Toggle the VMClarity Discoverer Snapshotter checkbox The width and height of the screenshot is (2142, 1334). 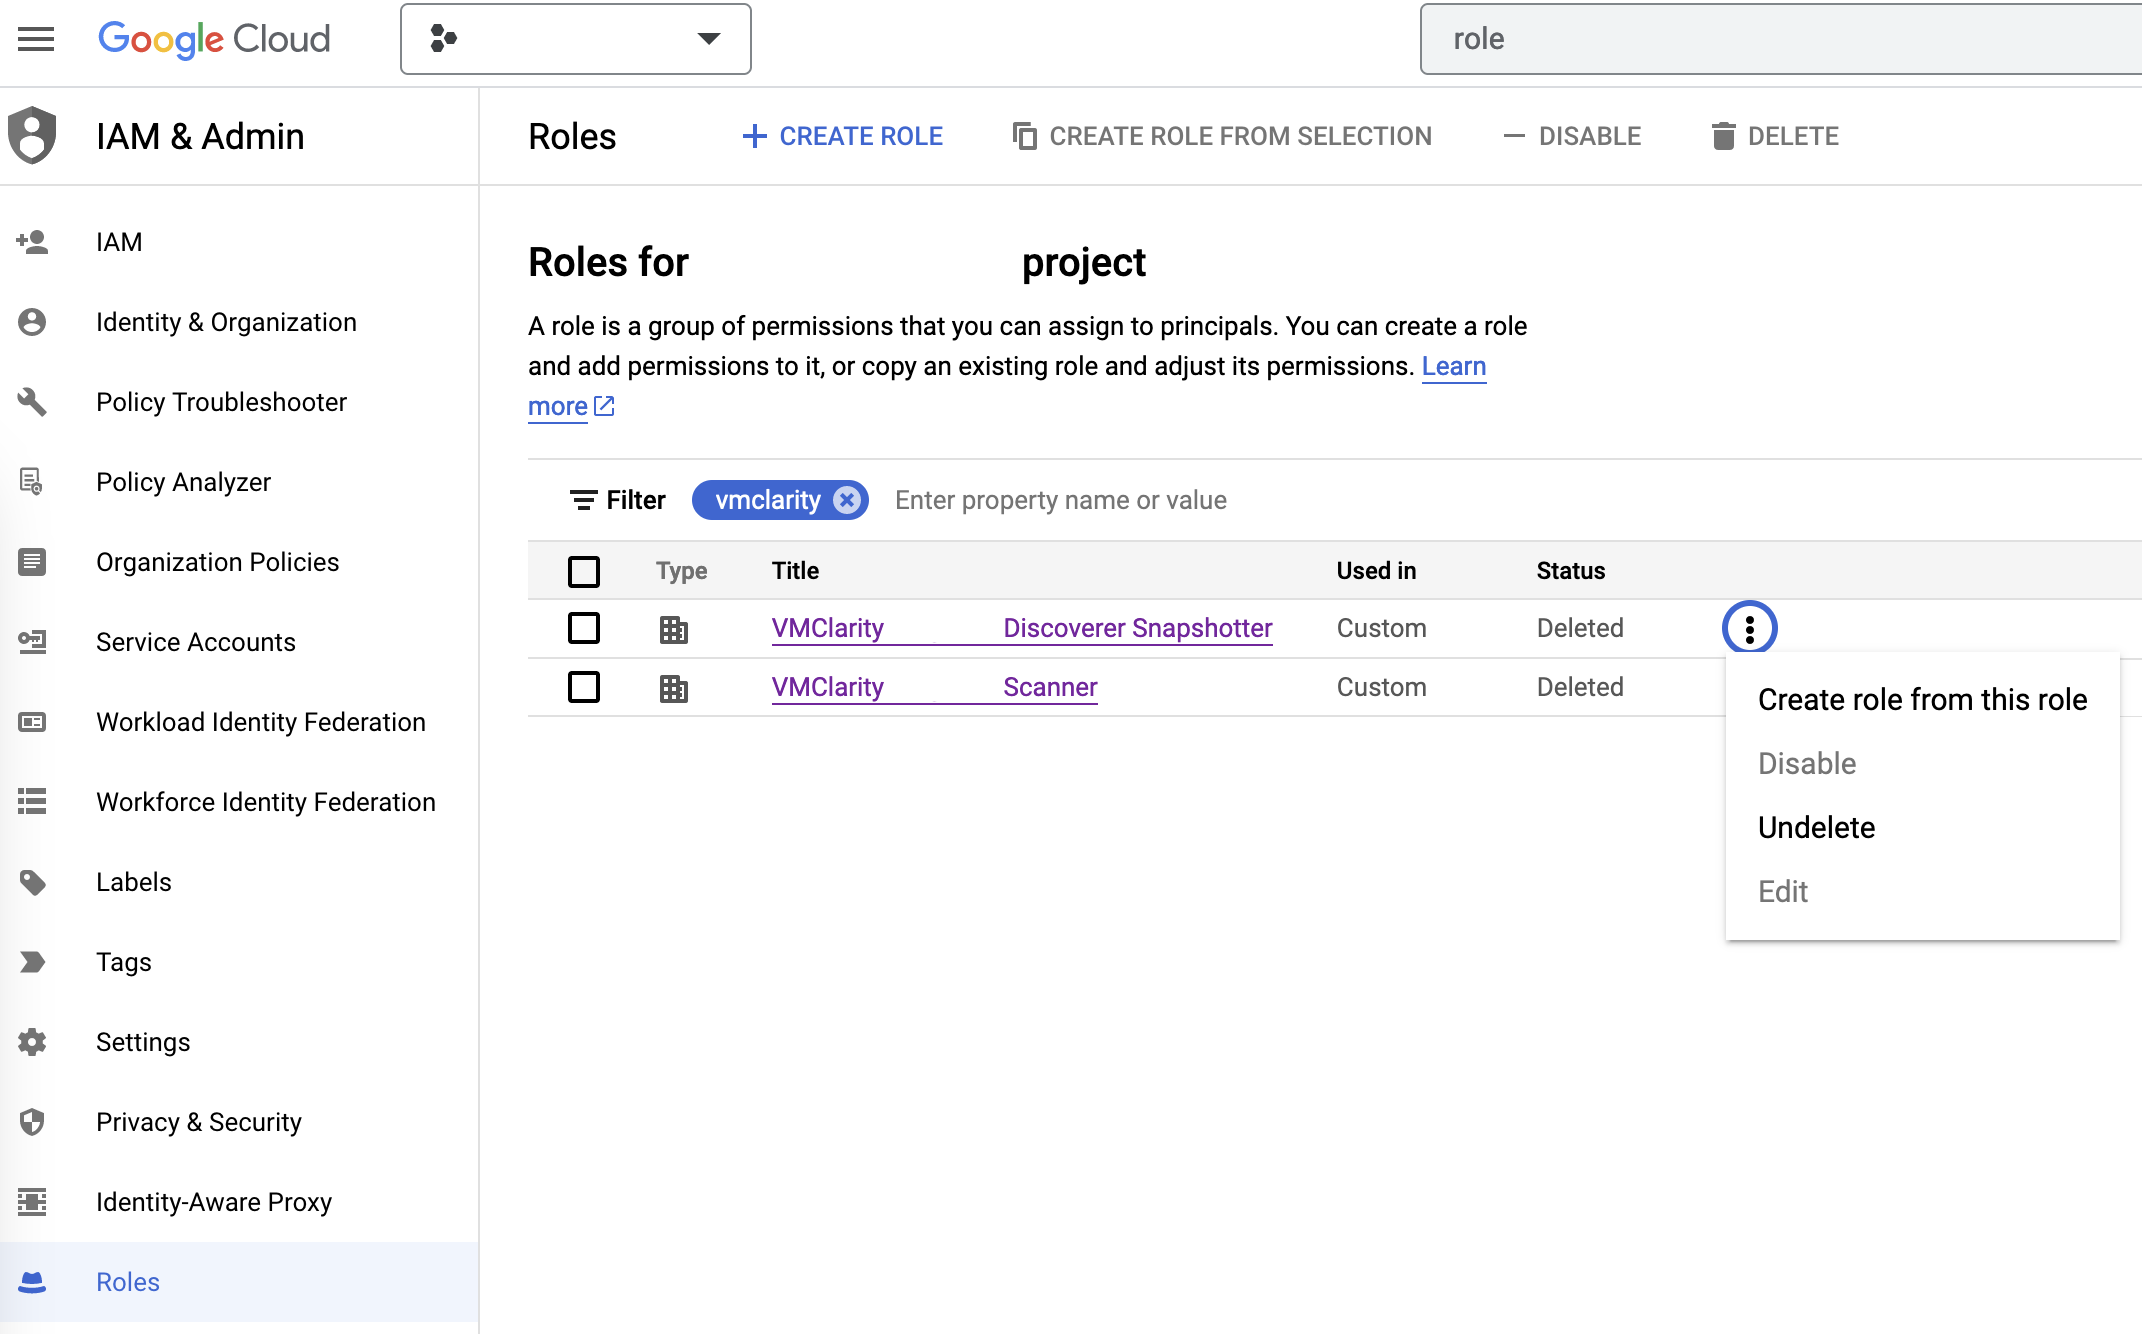click(x=582, y=626)
